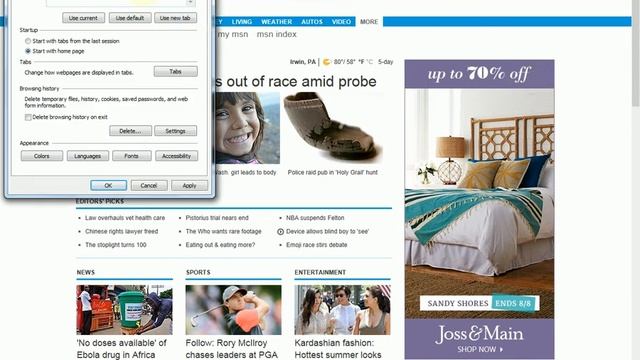This screenshot has width=640, height=360.
Task: Click the video play icon beside Device allows blind boy
Action: (280, 231)
